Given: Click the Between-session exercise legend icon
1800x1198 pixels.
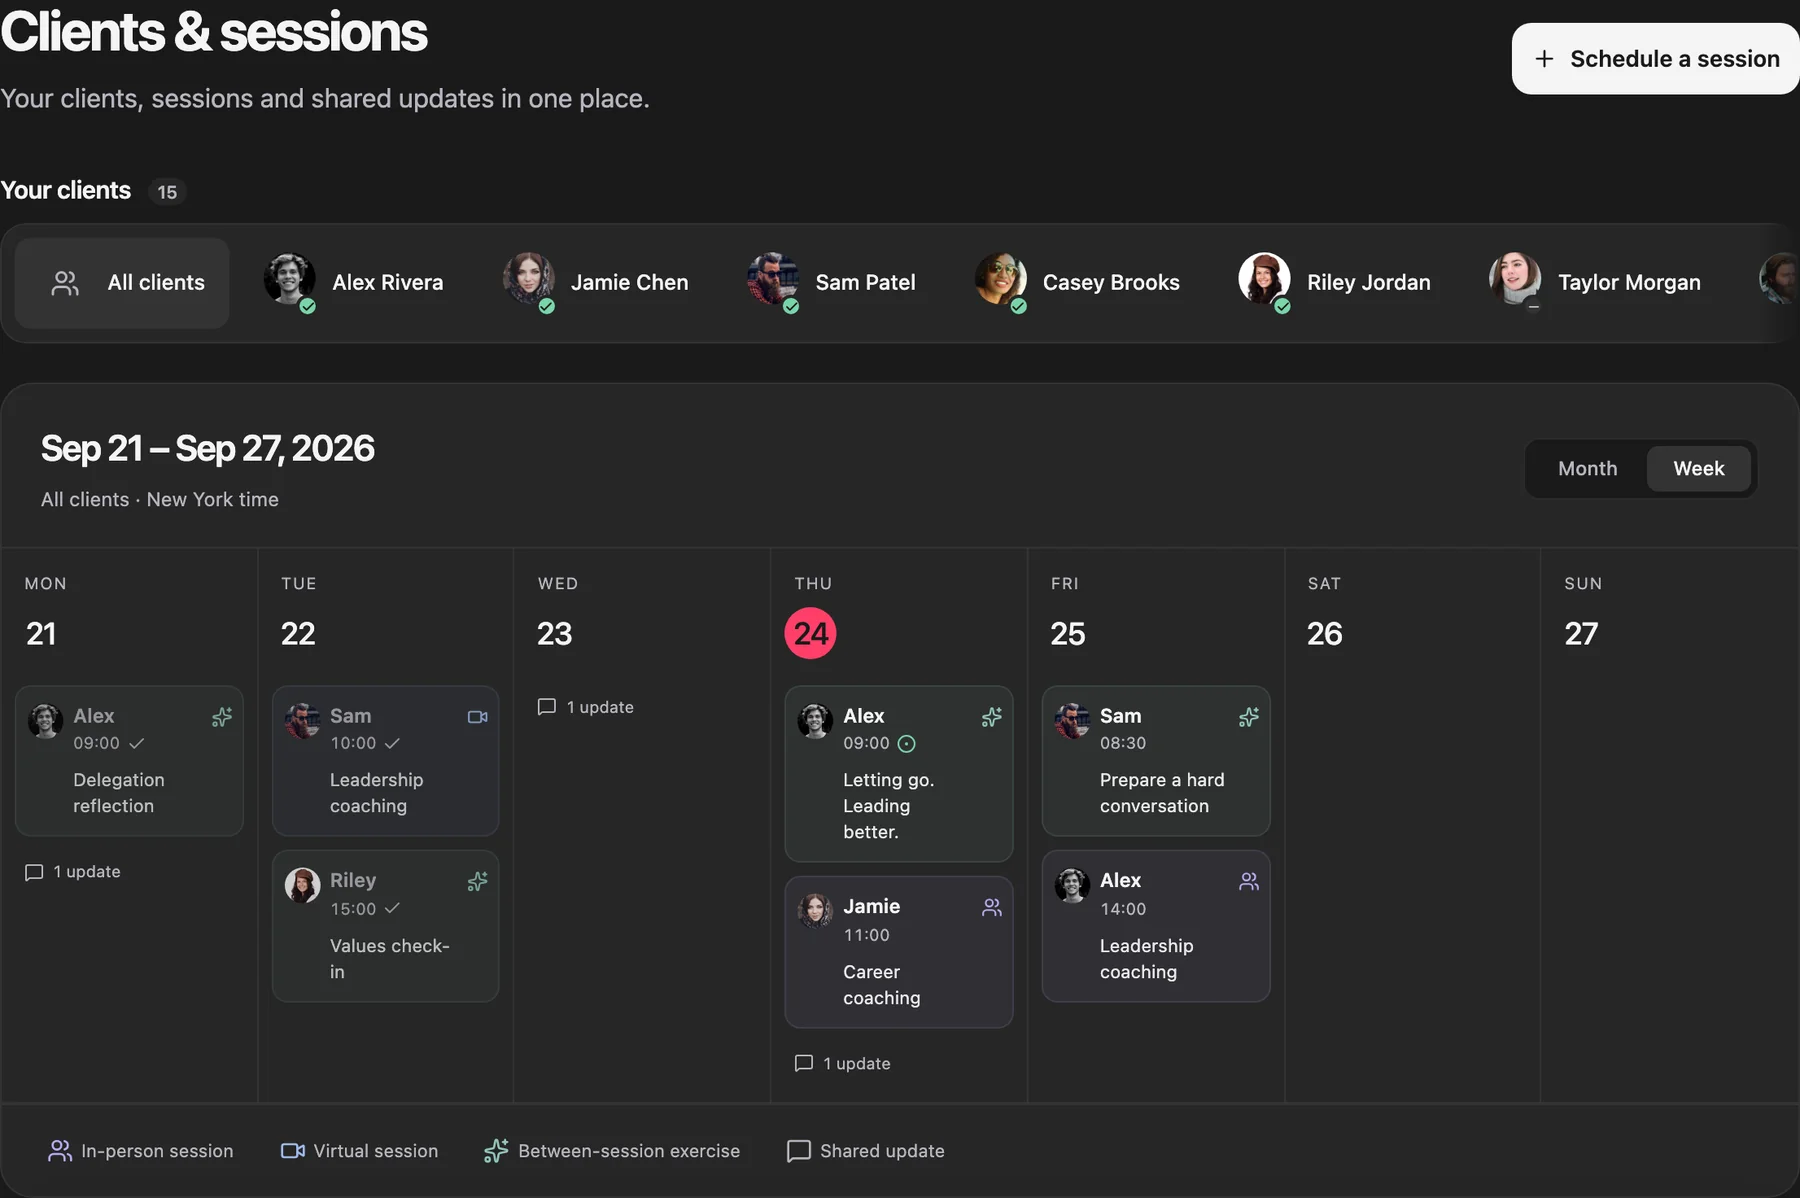Looking at the screenshot, I should (x=496, y=1151).
